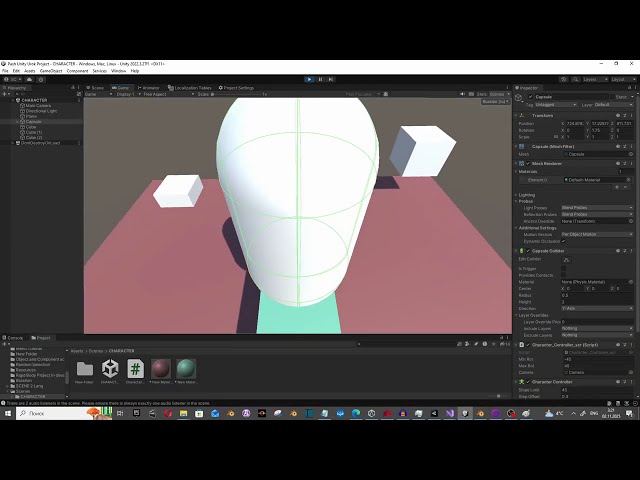Open the Unity account dropdown
640x480 pixels.
click(x=13, y=79)
